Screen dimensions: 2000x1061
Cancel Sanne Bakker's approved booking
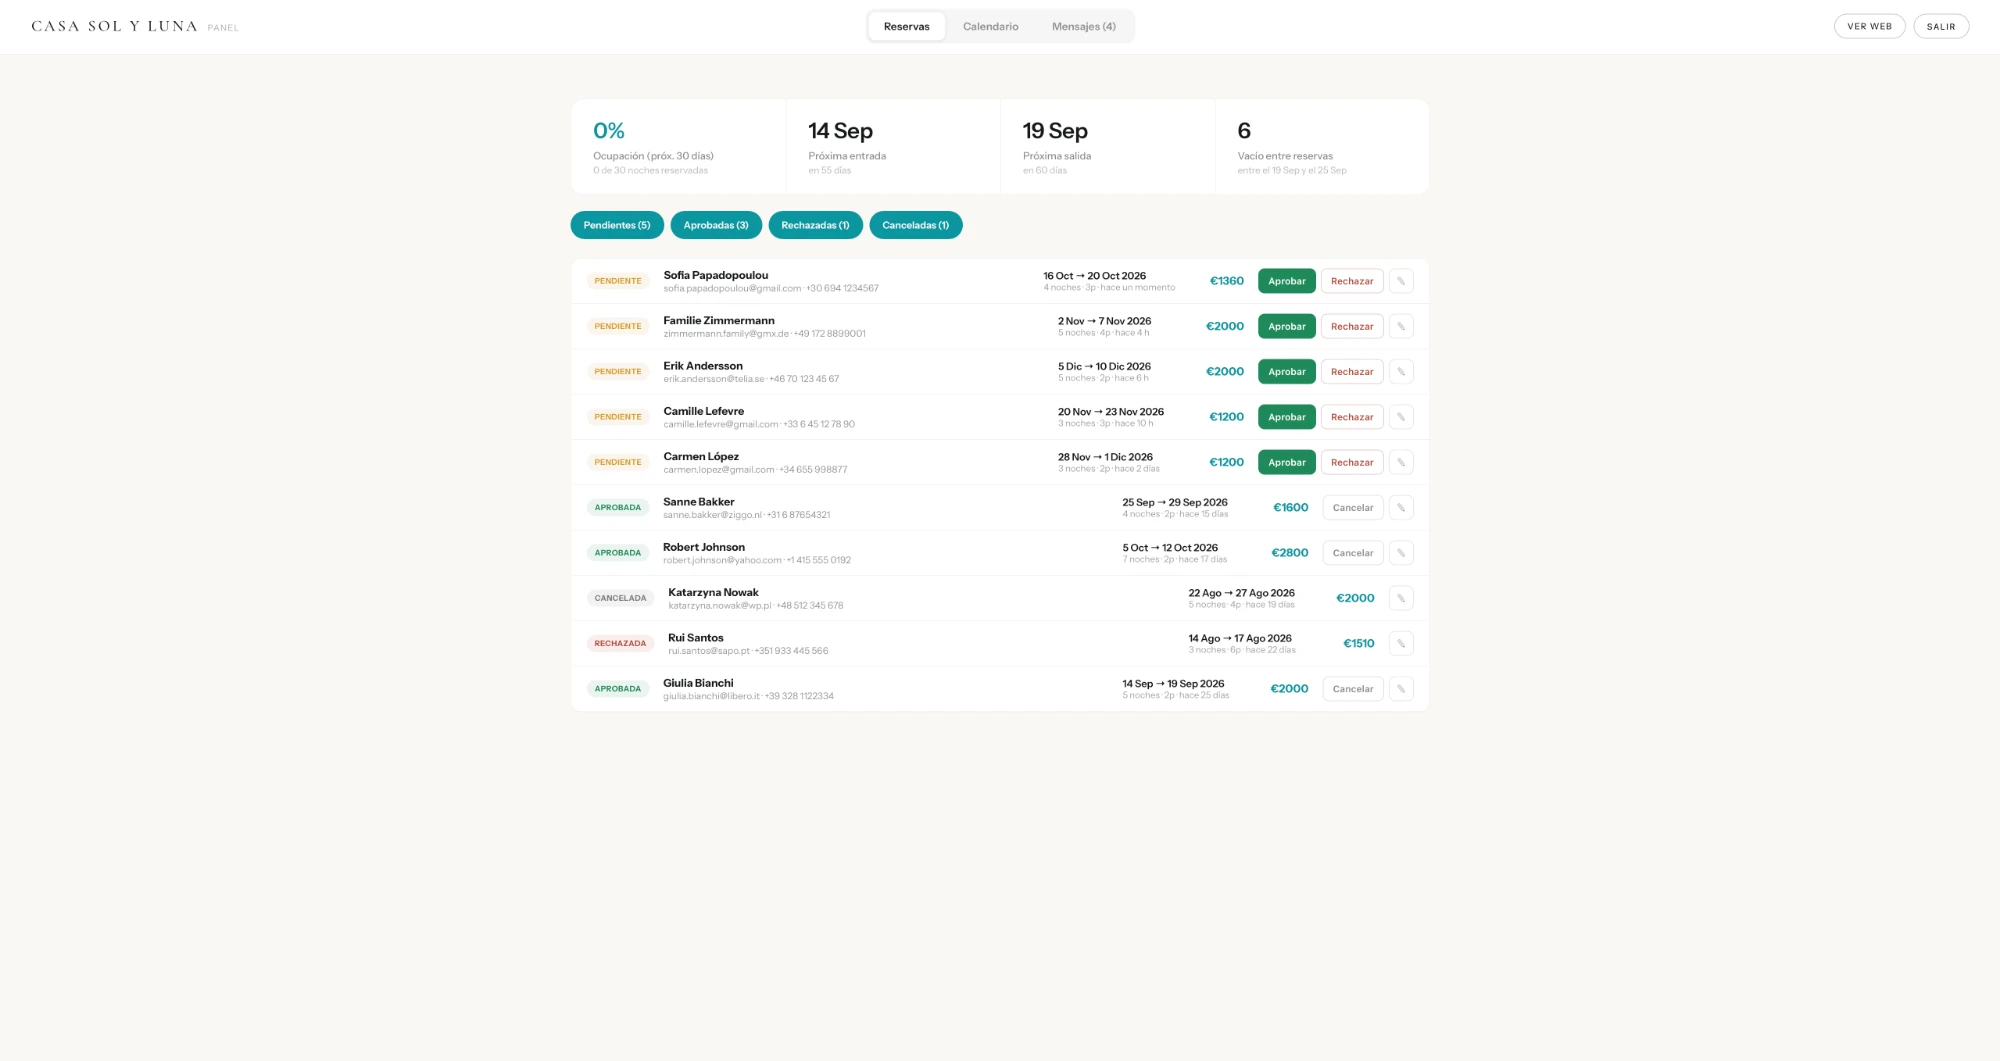click(1353, 508)
